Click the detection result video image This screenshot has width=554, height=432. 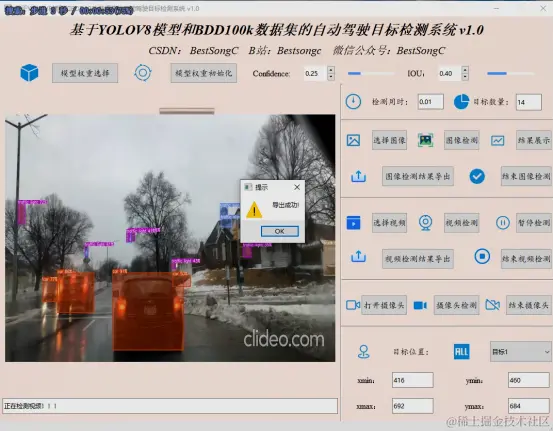pos(170,238)
